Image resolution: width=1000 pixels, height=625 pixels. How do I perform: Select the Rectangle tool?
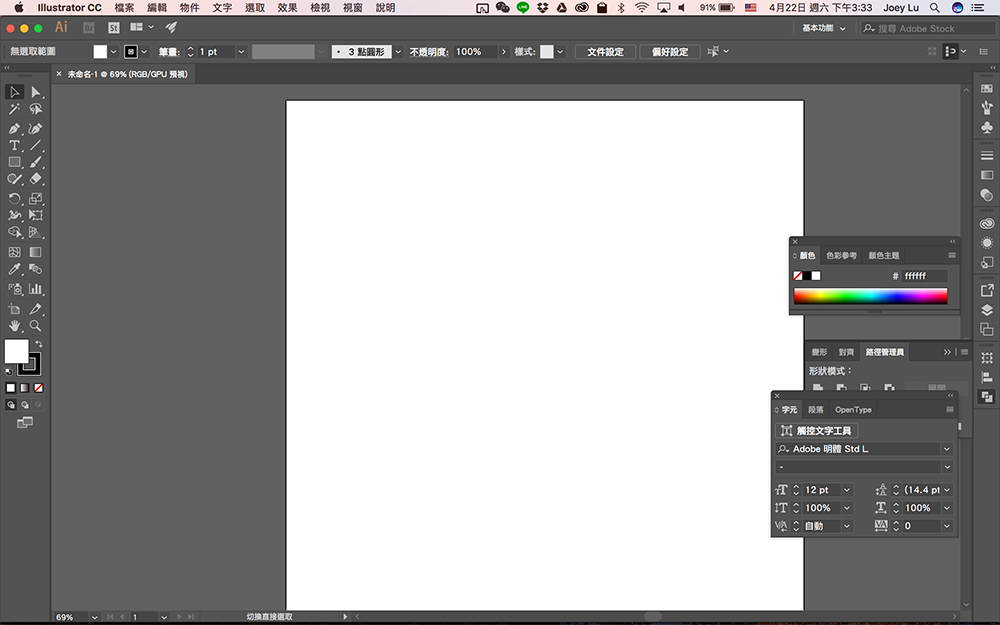pyautogui.click(x=15, y=163)
